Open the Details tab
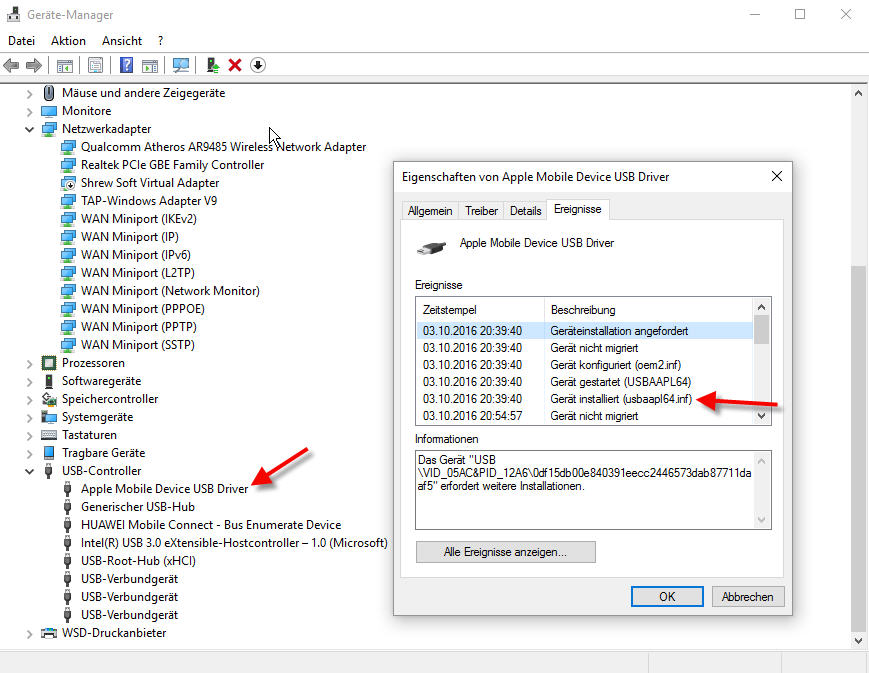The width and height of the screenshot is (869, 673). tap(525, 211)
